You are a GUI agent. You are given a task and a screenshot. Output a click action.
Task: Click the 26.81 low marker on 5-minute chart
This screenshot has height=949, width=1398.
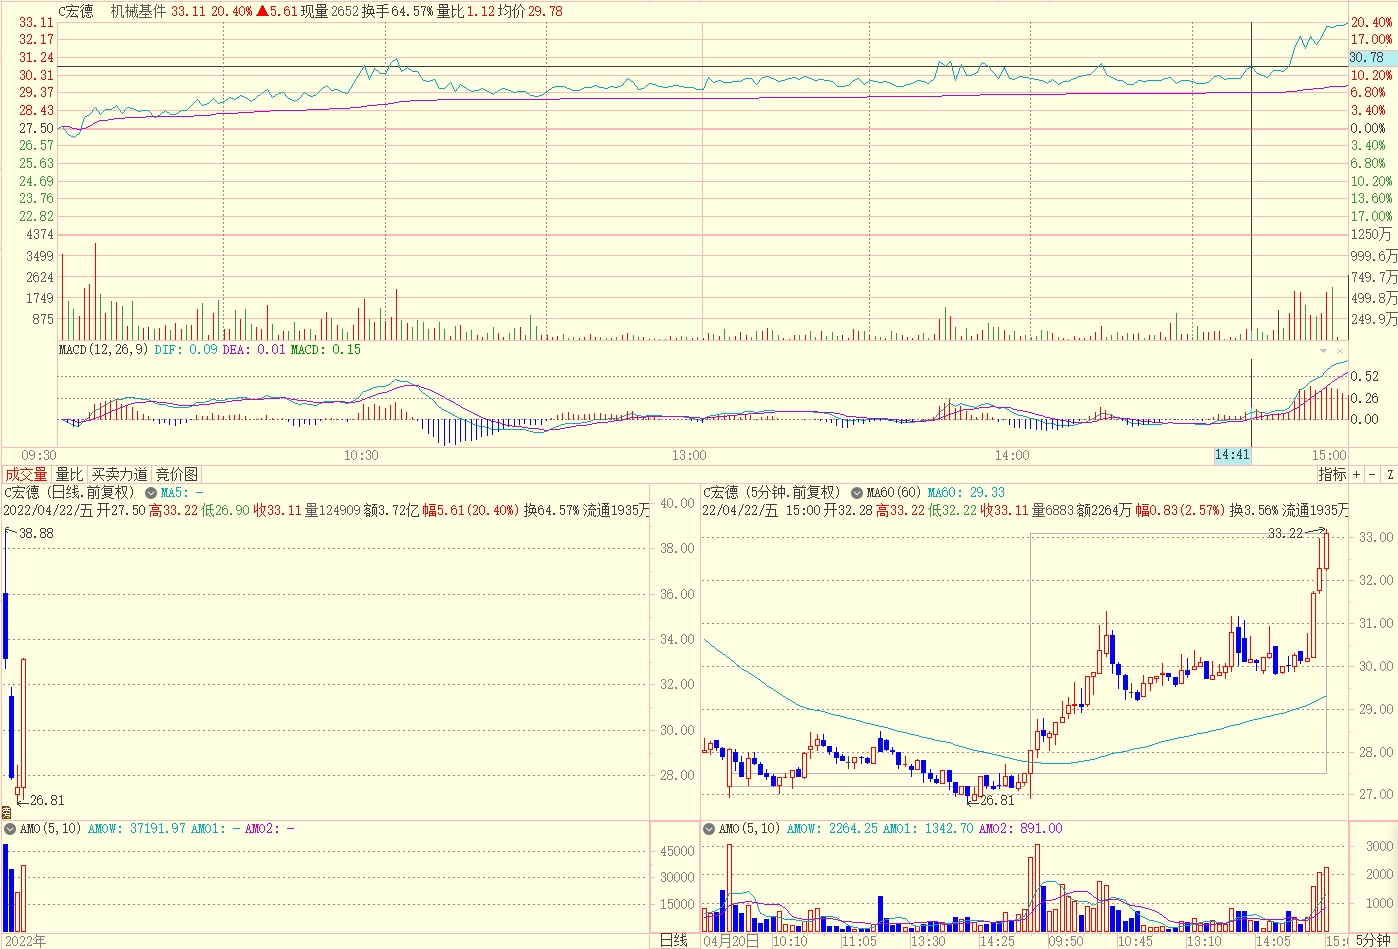[997, 800]
